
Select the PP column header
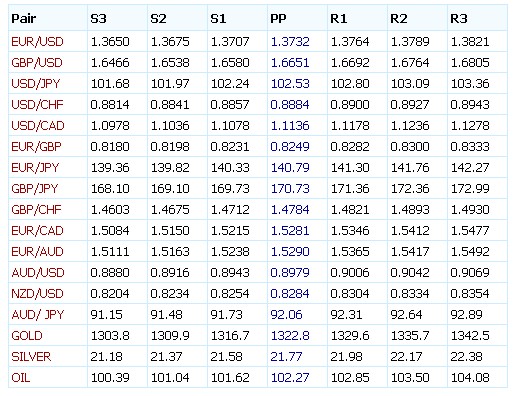[x=278, y=18]
